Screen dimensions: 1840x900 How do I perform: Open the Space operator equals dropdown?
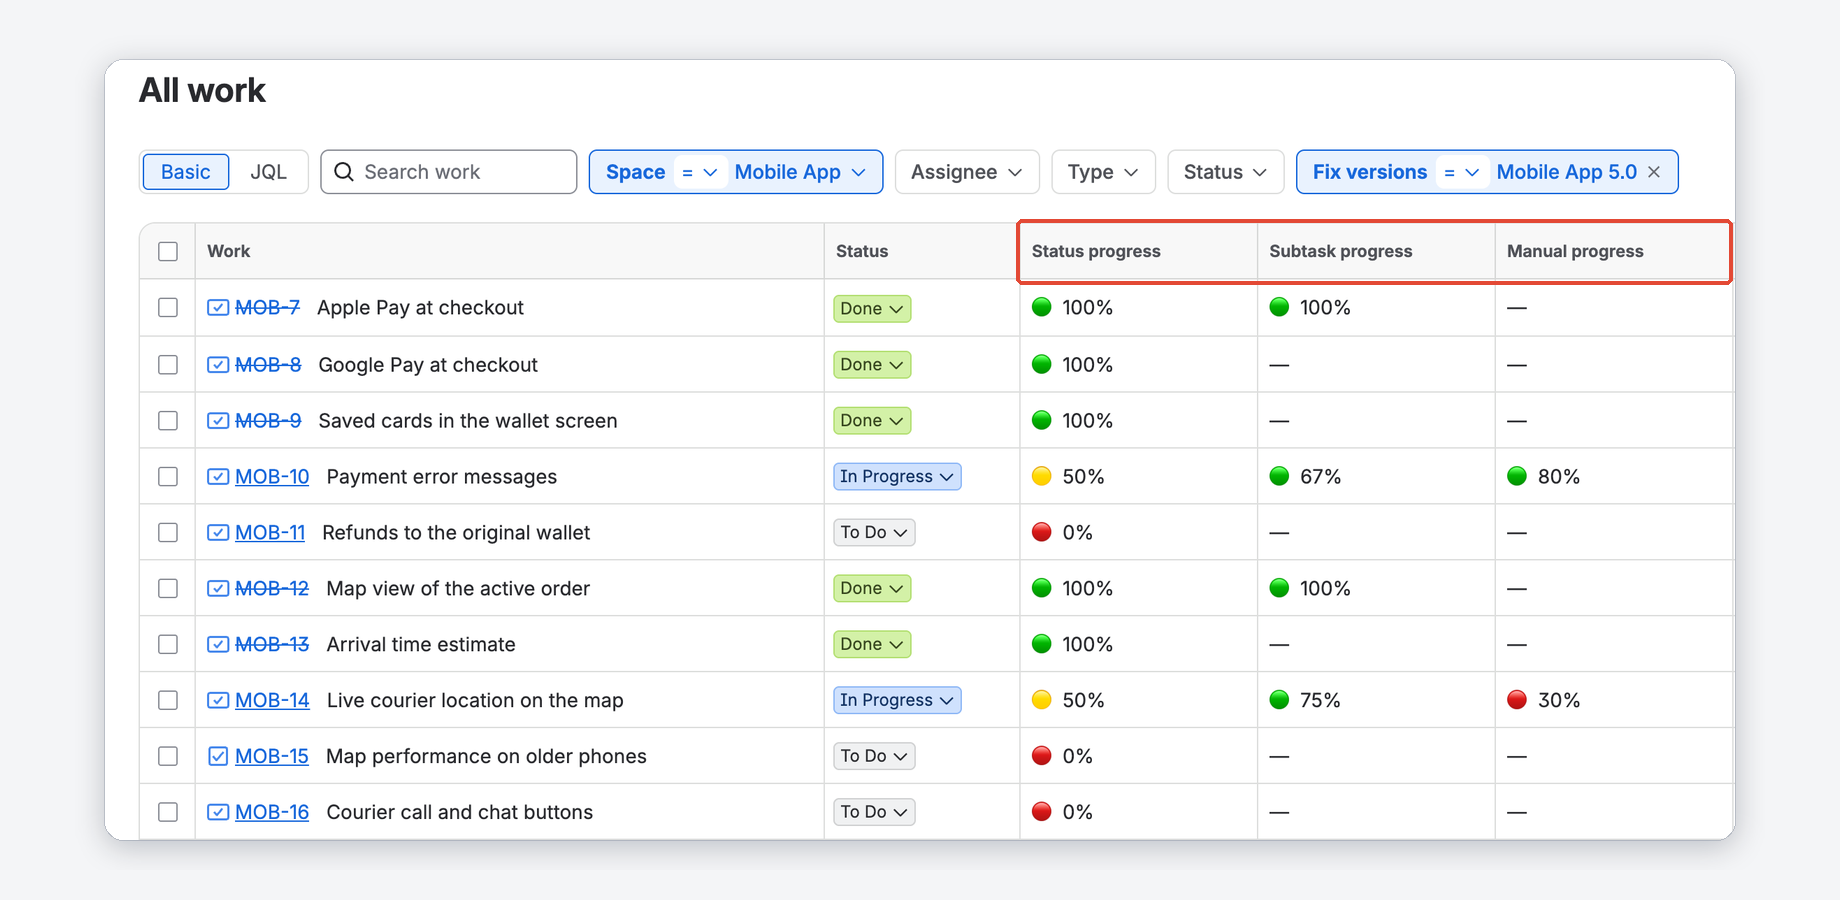point(699,172)
